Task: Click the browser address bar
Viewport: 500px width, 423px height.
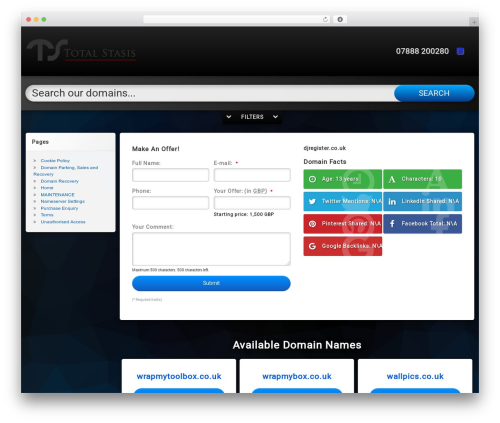Action: point(237,20)
